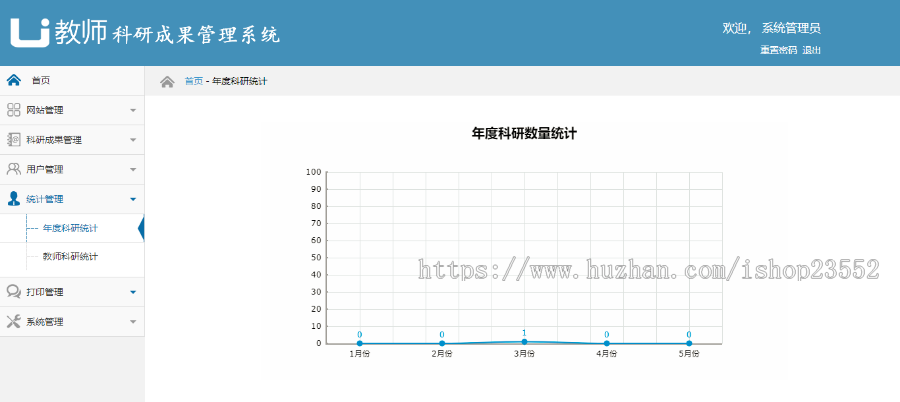Click the 用户管理 people icon
Viewport: 900px width, 402px height.
click(14, 169)
